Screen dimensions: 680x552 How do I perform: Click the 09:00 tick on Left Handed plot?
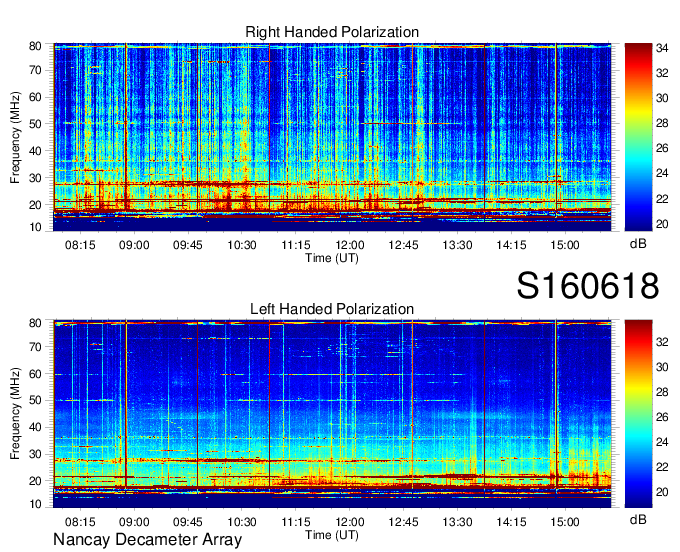[x=134, y=522]
